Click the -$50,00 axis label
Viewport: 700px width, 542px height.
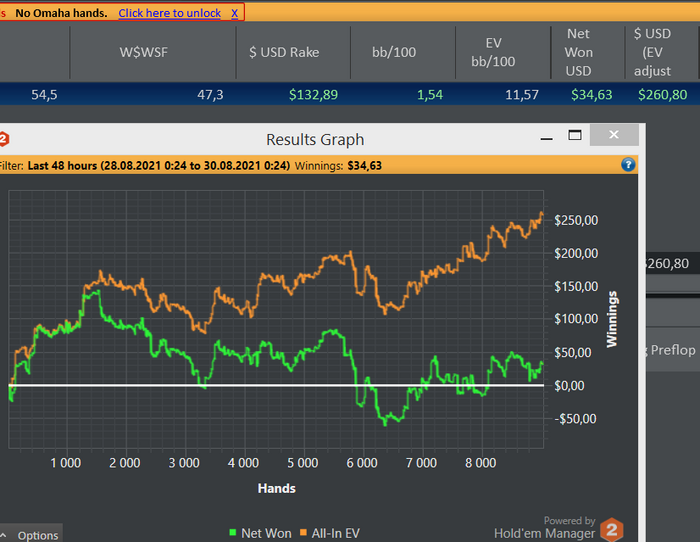[575, 419]
